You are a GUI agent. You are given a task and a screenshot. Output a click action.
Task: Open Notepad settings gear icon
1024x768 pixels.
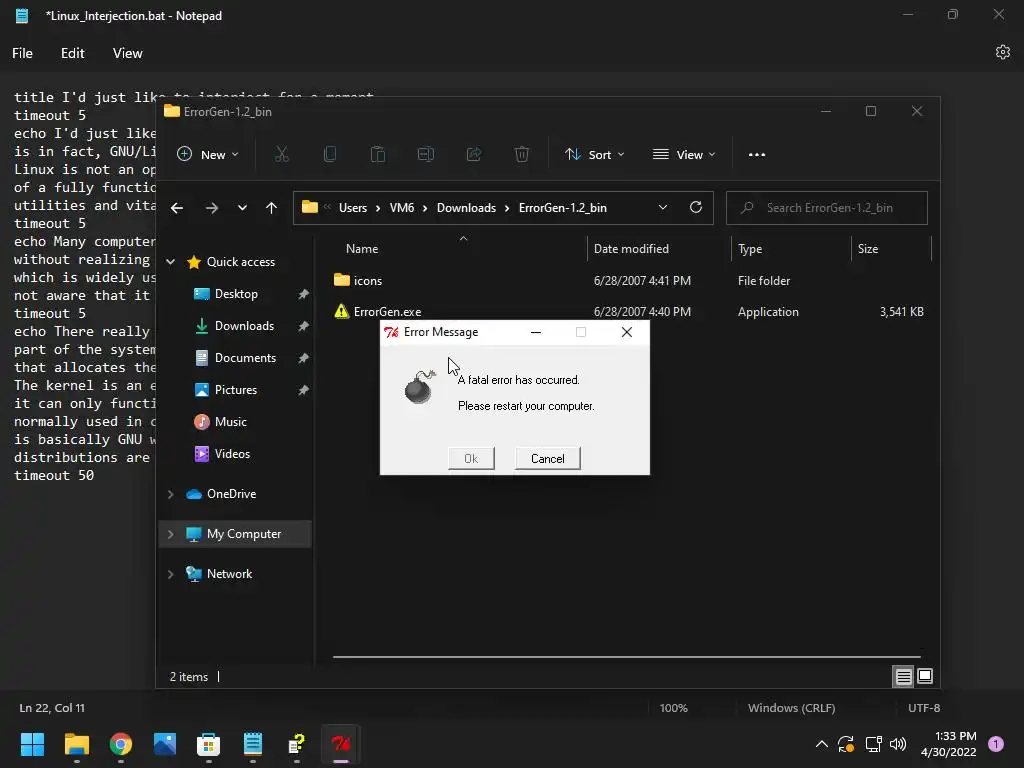click(x=1002, y=52)
